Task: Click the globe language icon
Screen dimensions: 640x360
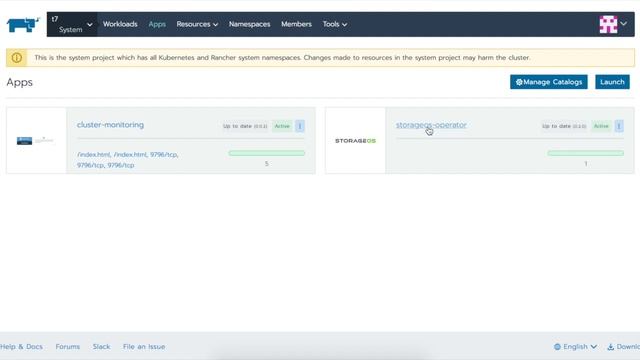Action: pos(557,347)
